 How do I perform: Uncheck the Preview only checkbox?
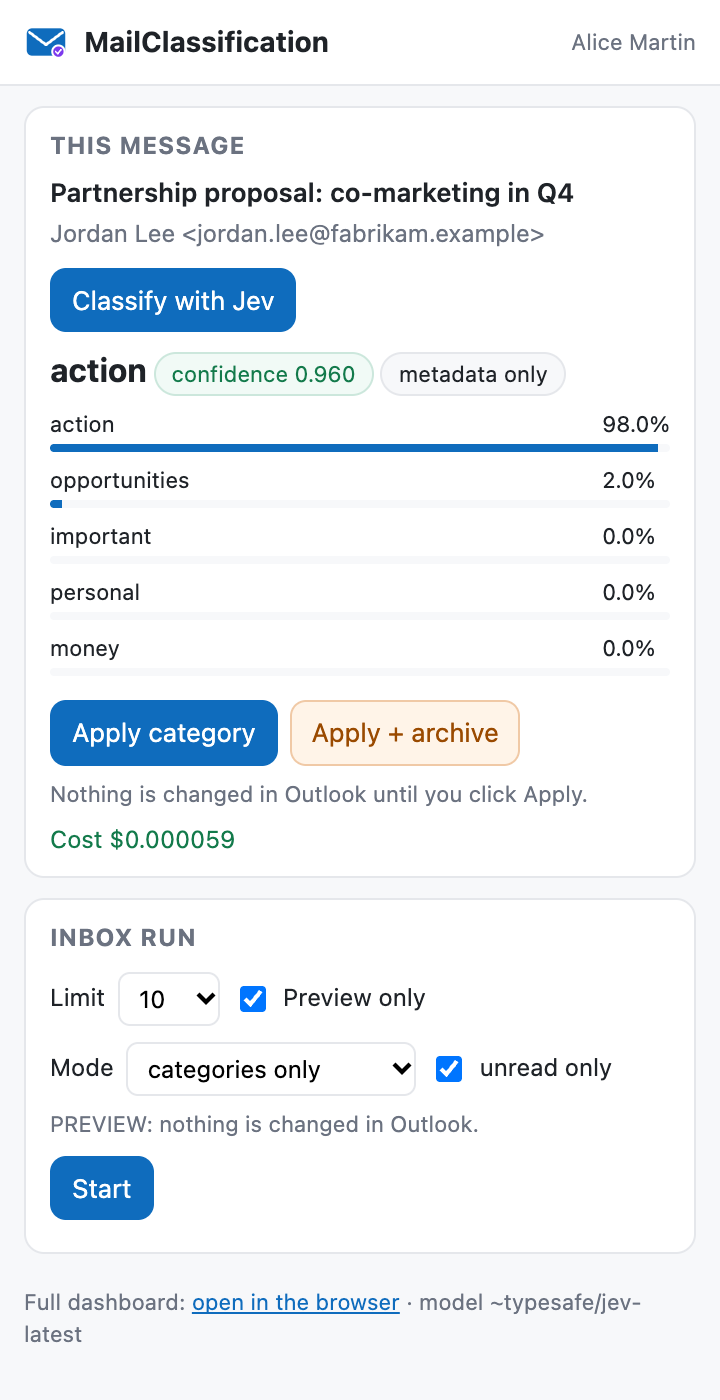(x=254, y=999)
